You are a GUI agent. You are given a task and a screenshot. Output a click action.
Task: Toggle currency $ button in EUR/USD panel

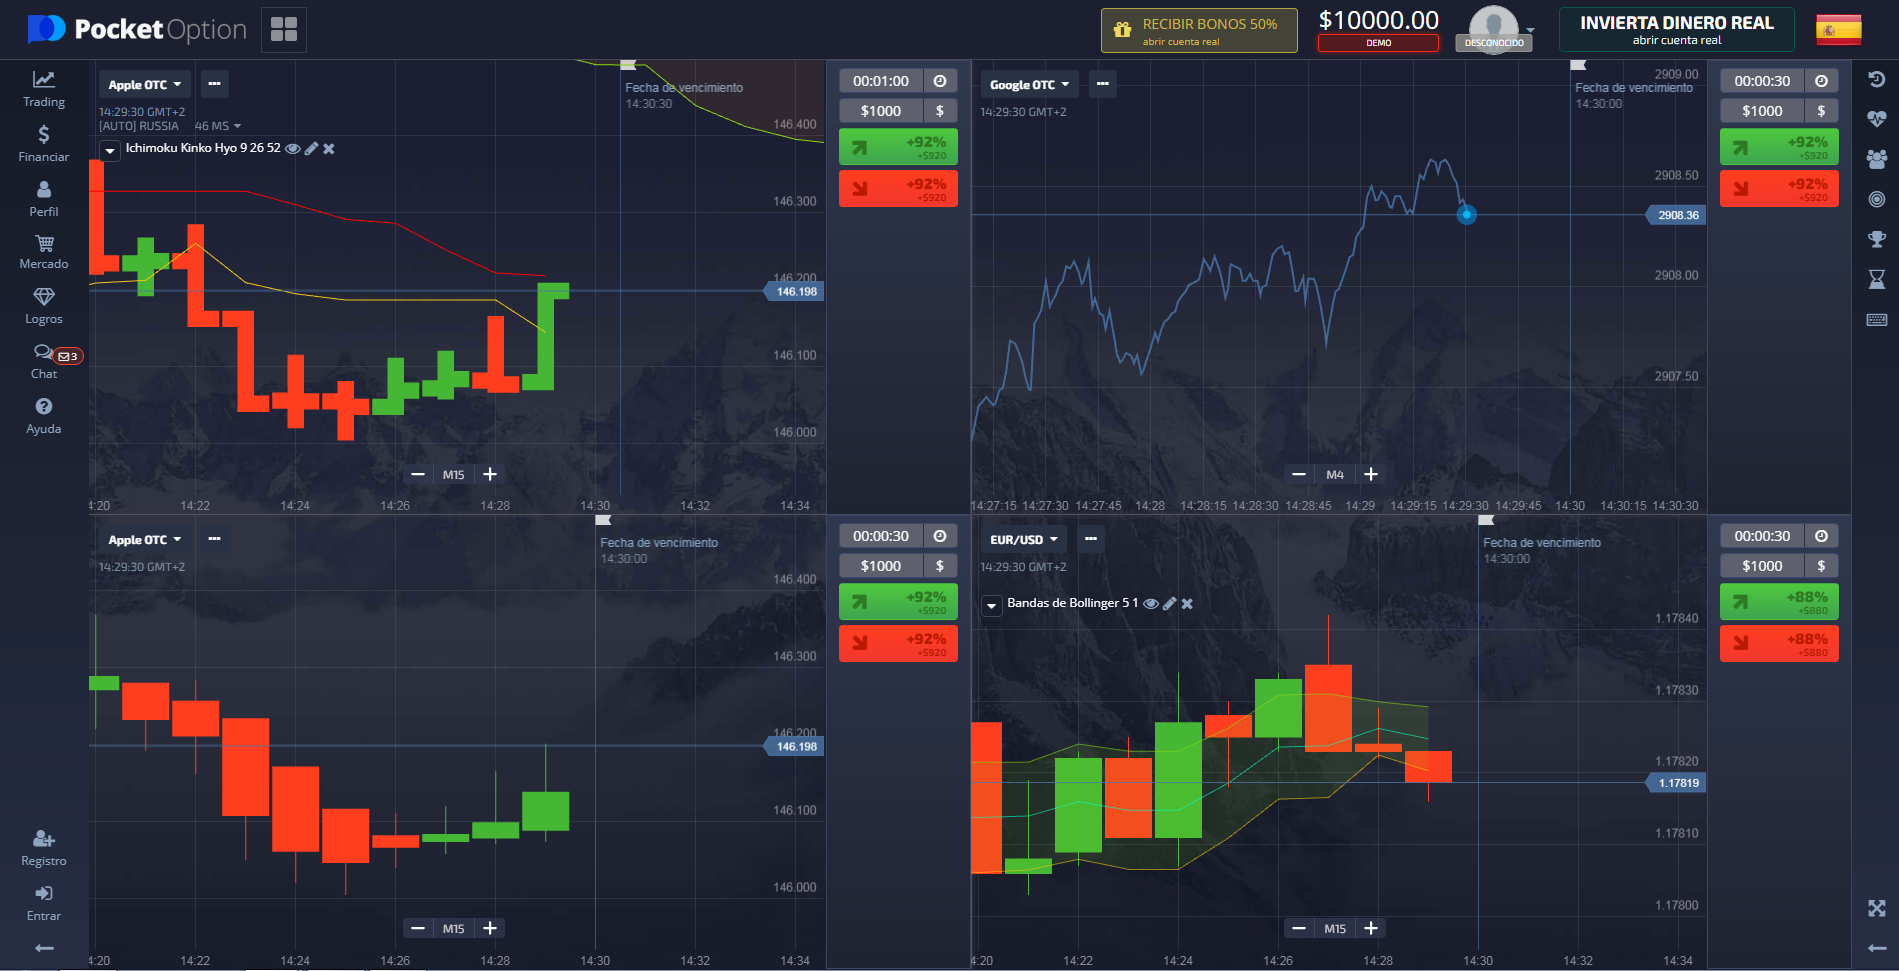pos(1821,566)
